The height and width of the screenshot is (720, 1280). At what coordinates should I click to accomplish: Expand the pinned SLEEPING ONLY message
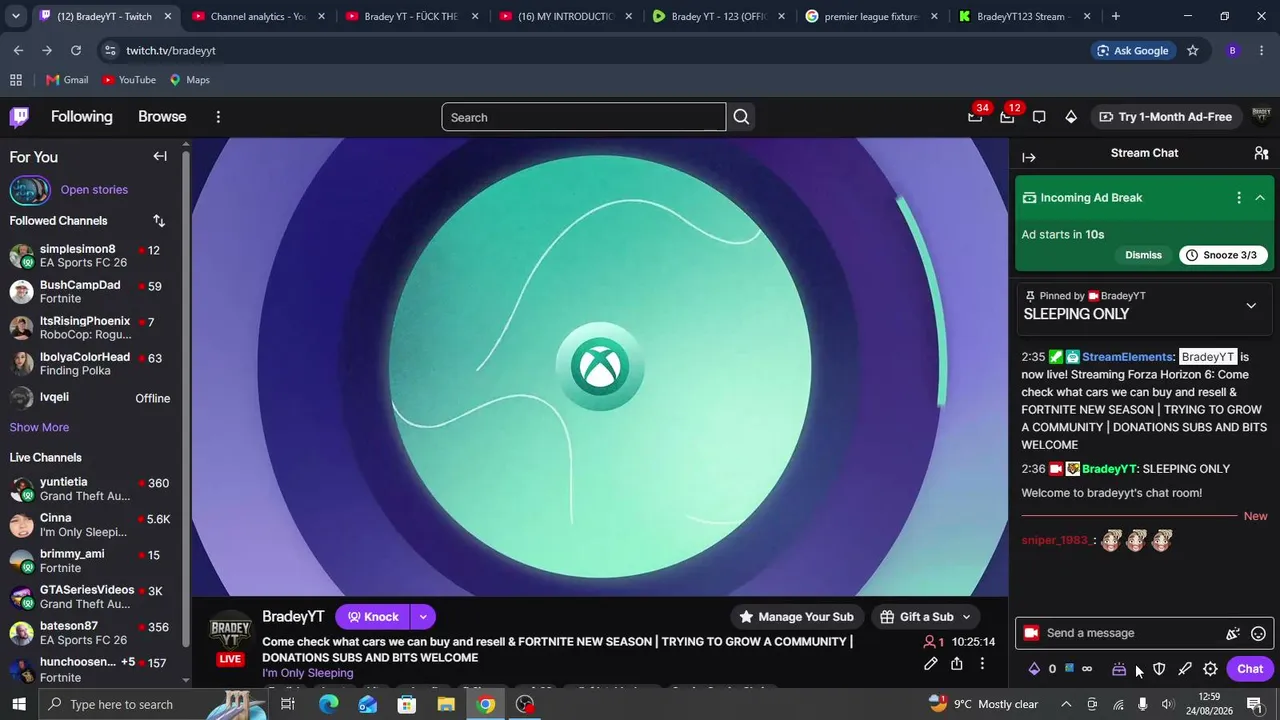(1251, 306)
